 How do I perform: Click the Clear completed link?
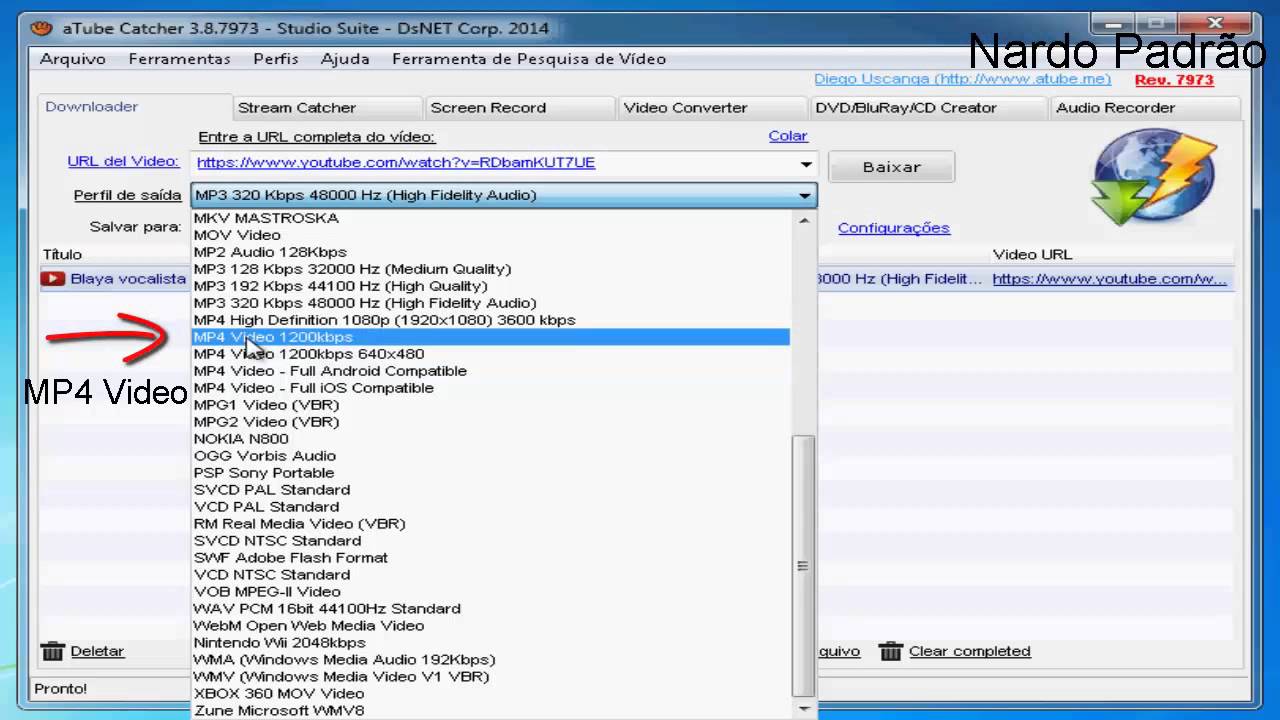[969, 651]
